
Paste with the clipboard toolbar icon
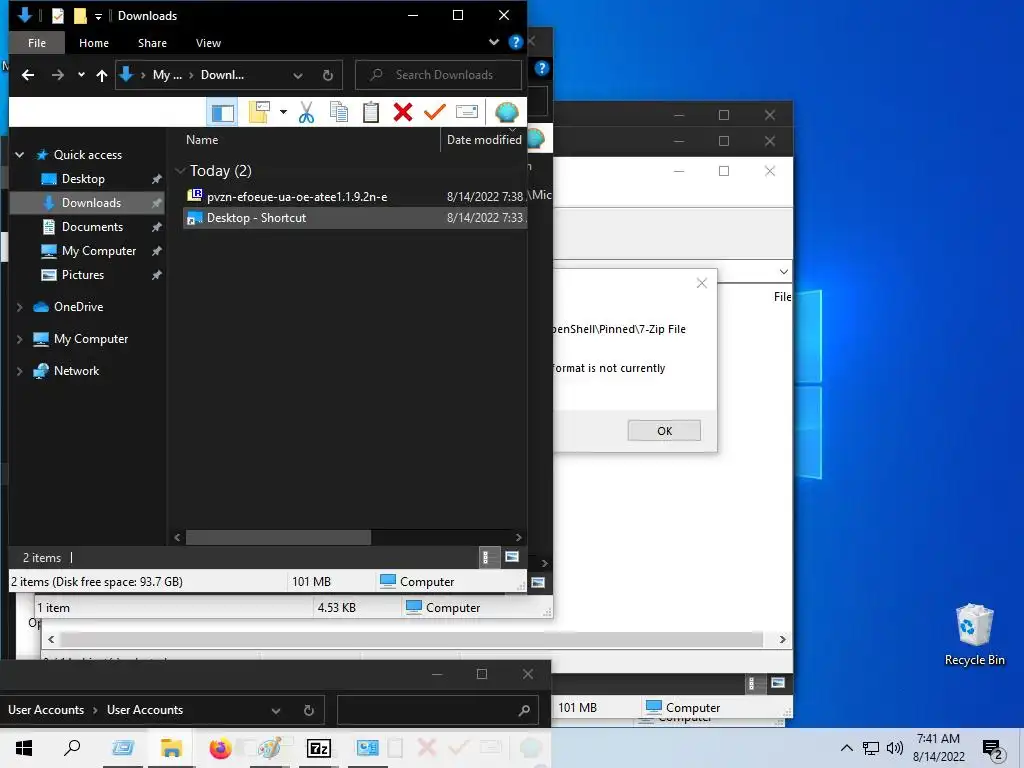pos(370,112)
